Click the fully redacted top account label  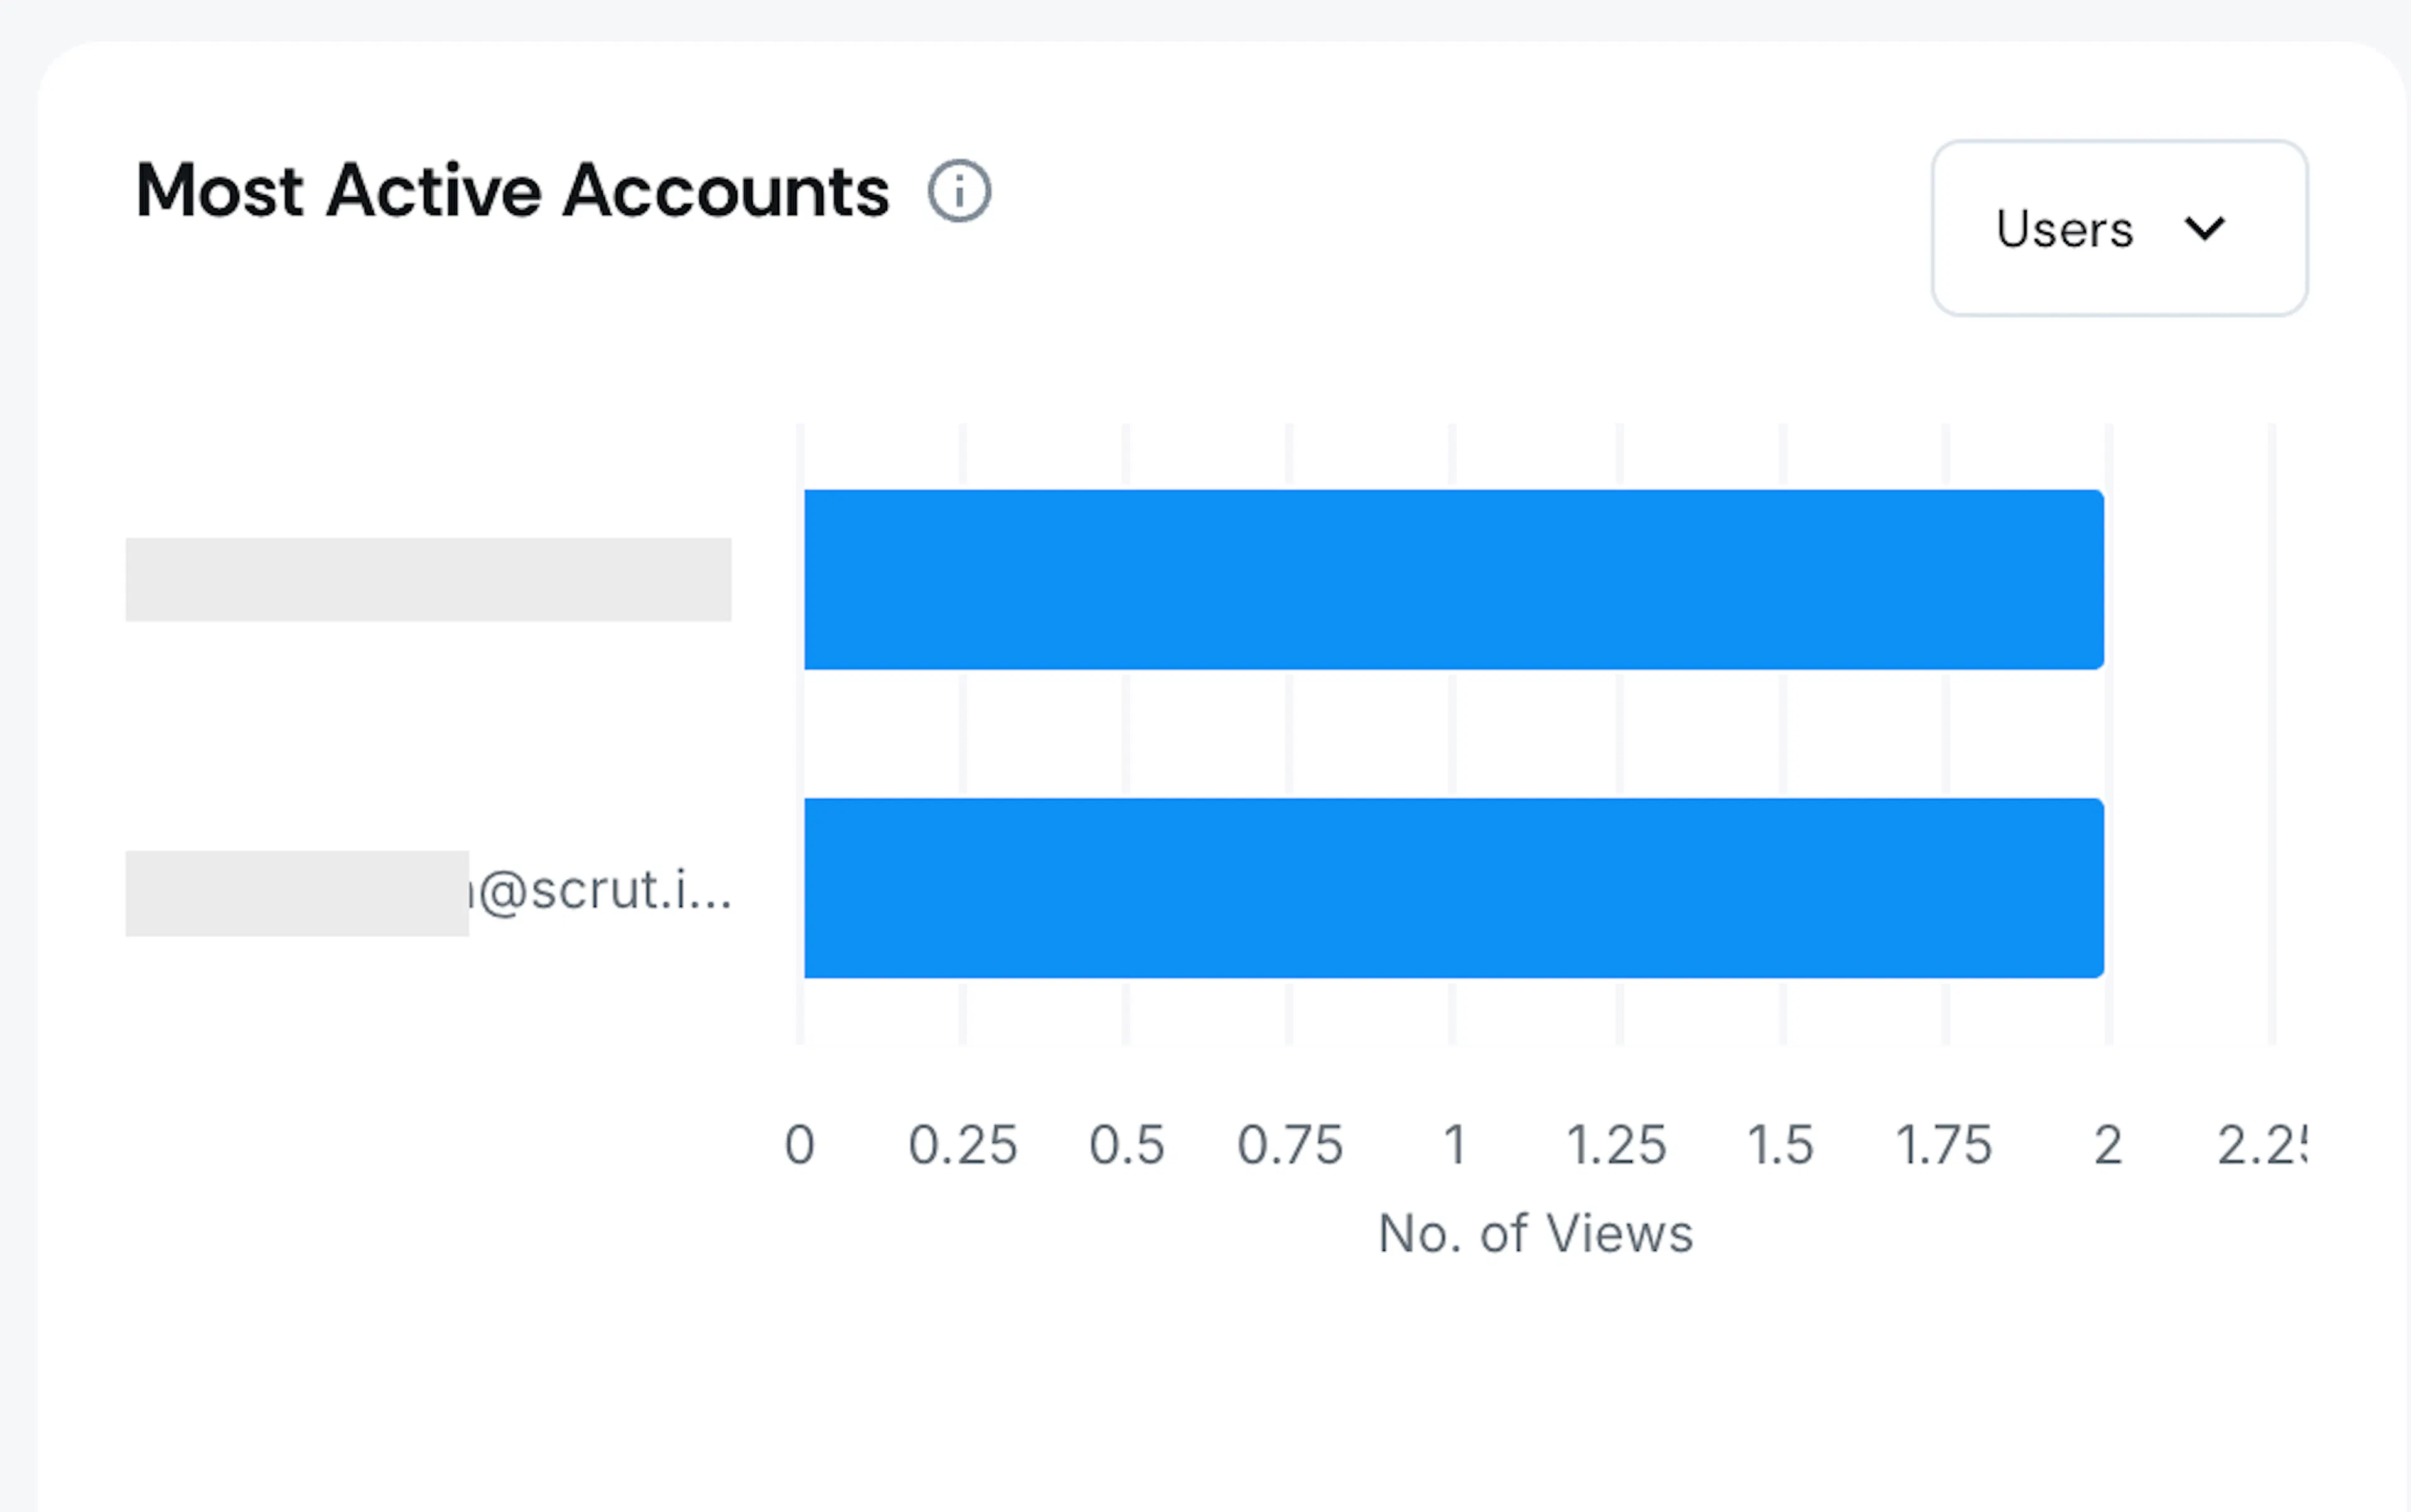[428, 580]
